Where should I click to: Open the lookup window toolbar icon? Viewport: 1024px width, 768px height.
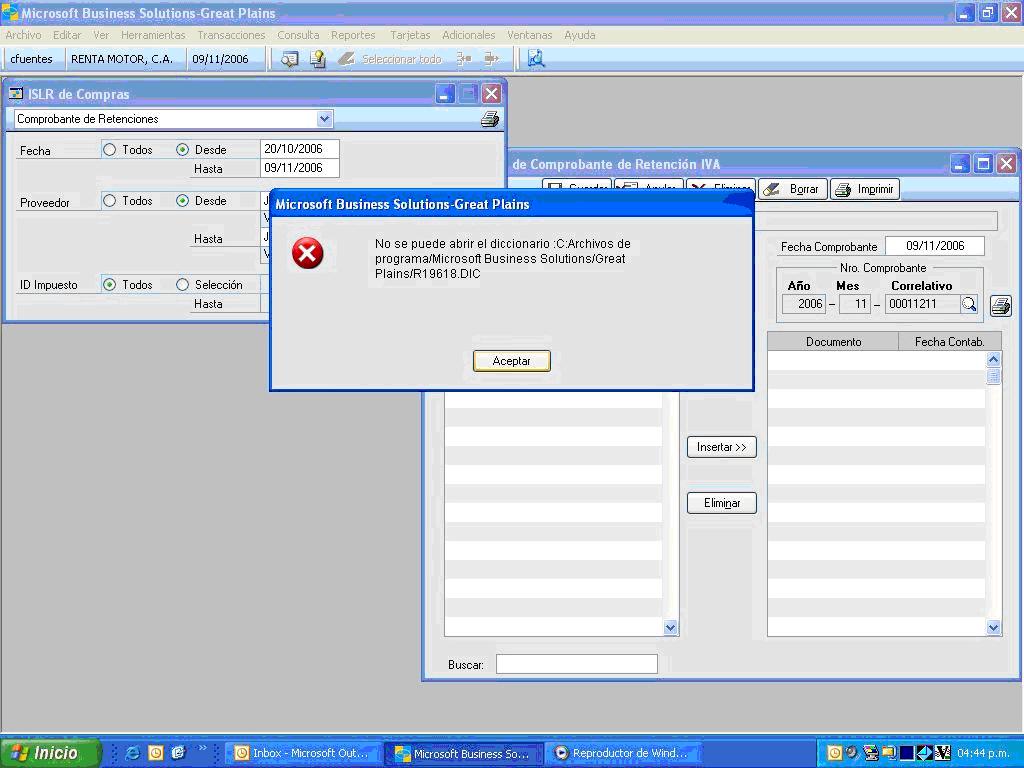pos(289,59)
